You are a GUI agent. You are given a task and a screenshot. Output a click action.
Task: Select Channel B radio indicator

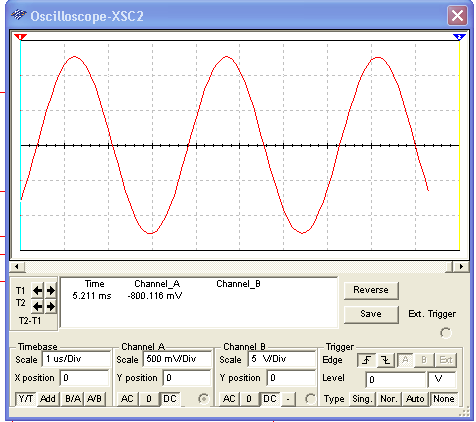click(x=310, y=399)
